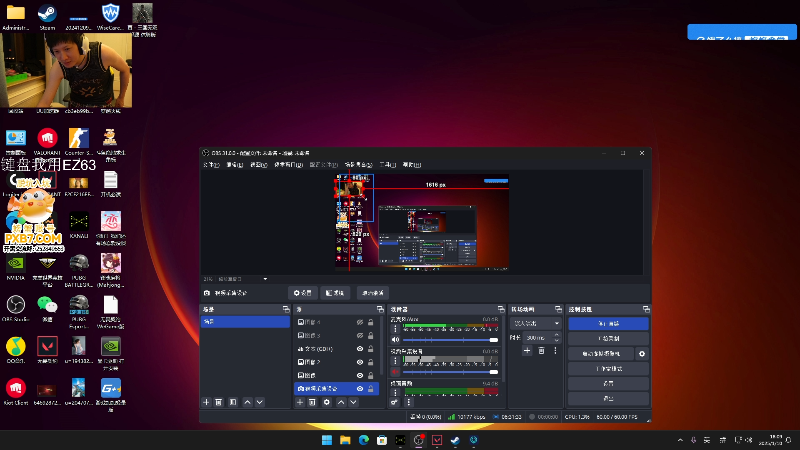
Task: Show the hidden 图像 3 source
Action: click(x=360, y=336)
